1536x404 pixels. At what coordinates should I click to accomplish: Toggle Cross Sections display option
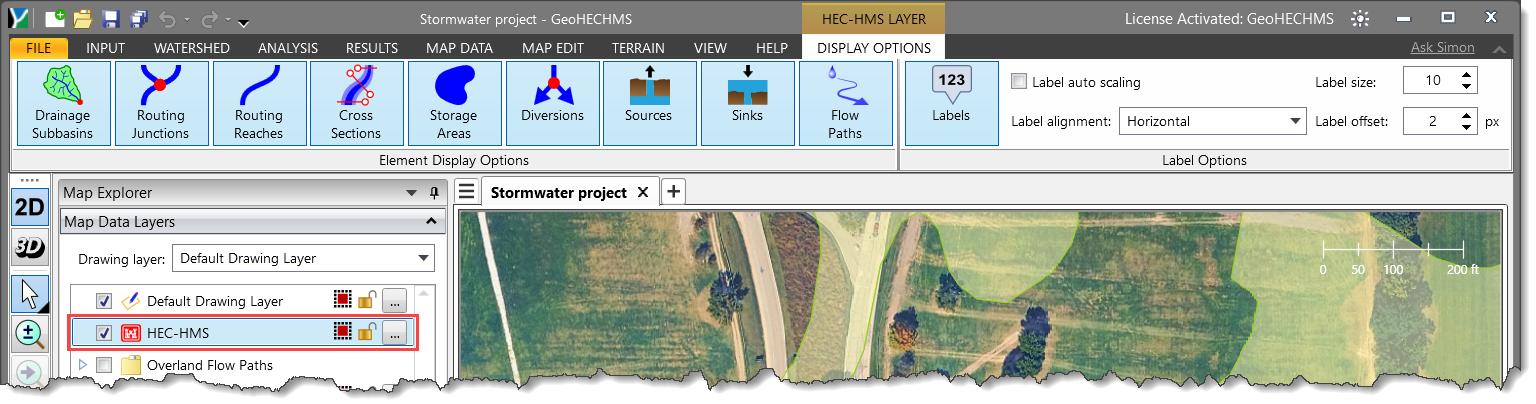click(x=356, y=104)
